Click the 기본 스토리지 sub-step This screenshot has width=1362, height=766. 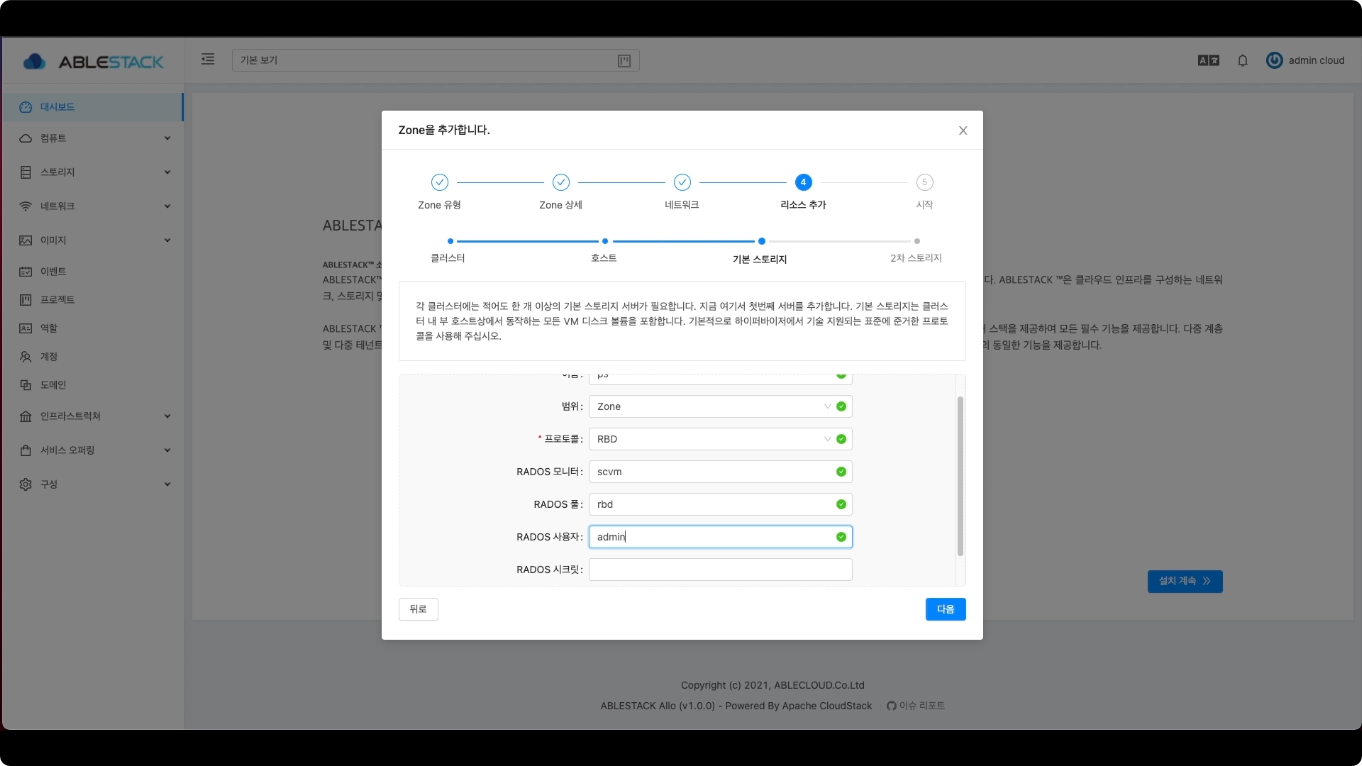coord(760,251)
